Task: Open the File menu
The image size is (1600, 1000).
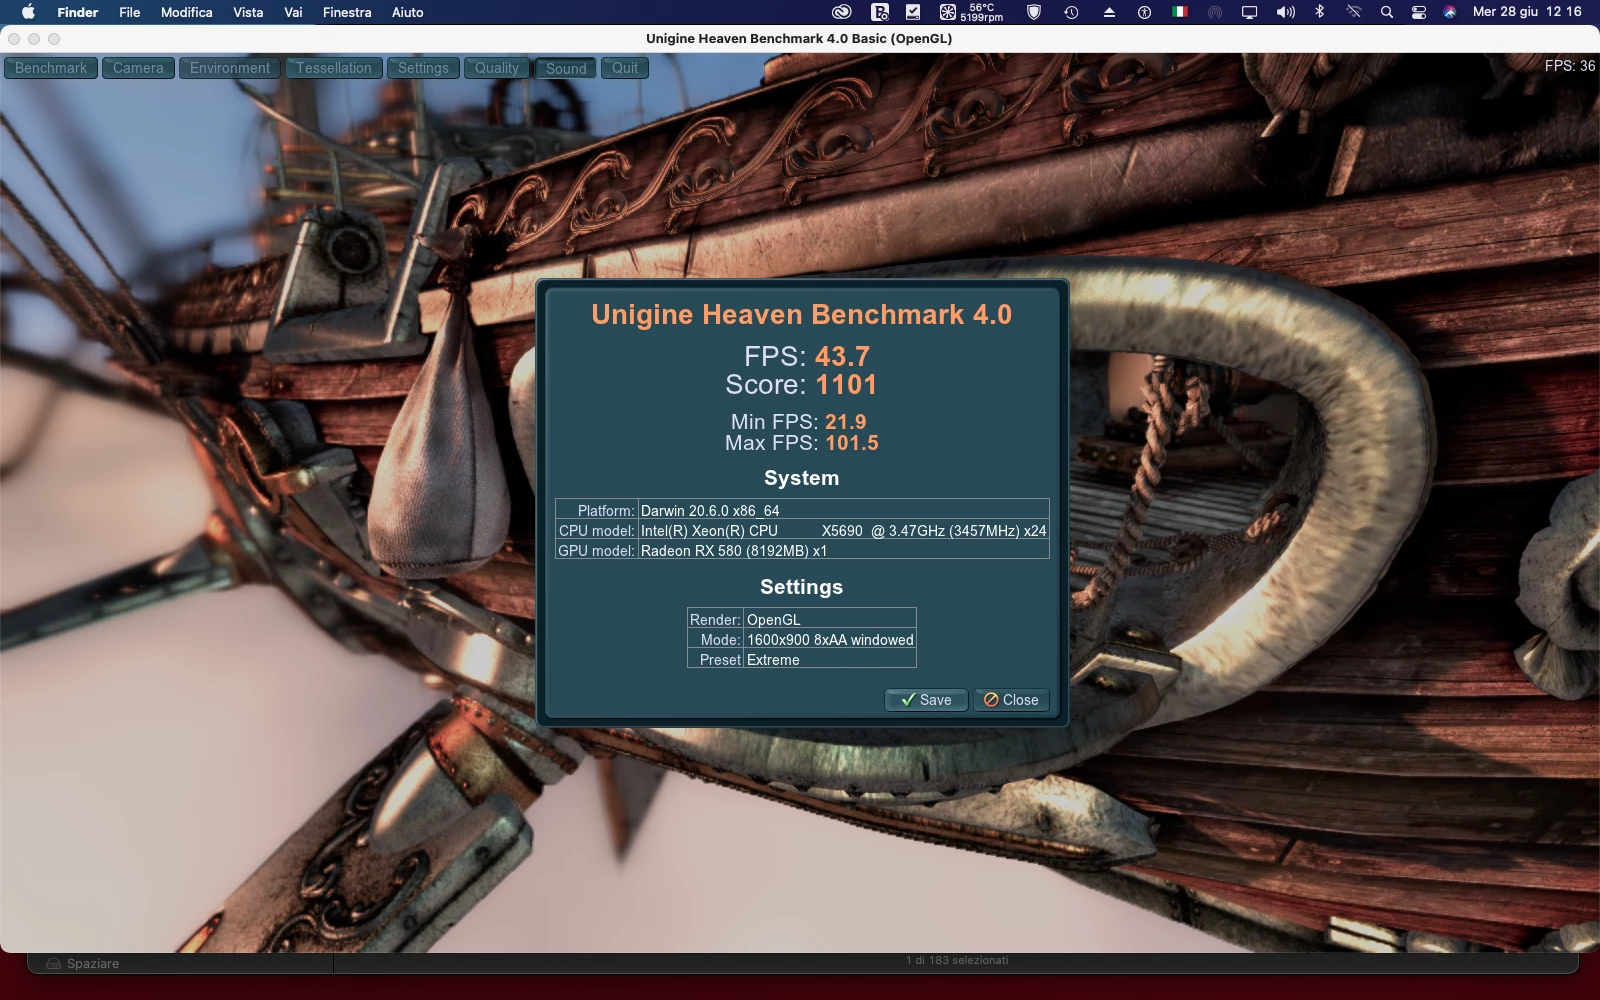Action: click(x=130, y=12)
